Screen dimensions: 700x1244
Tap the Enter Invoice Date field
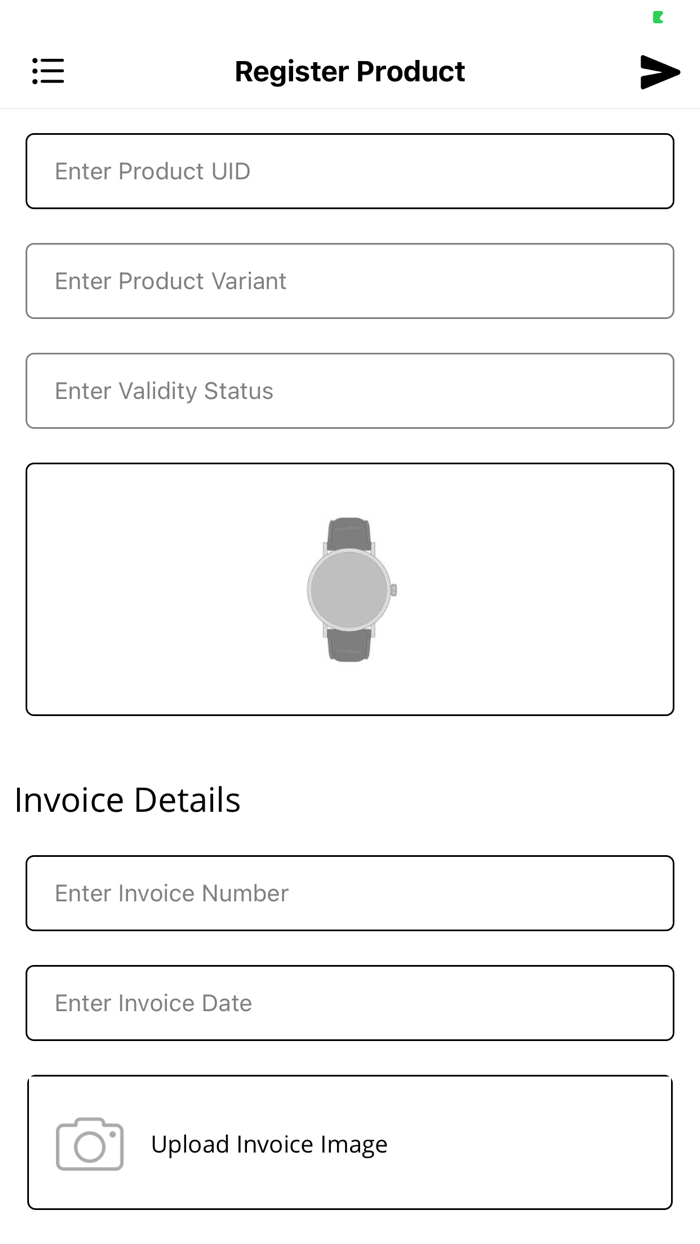tap(350, 1003)
